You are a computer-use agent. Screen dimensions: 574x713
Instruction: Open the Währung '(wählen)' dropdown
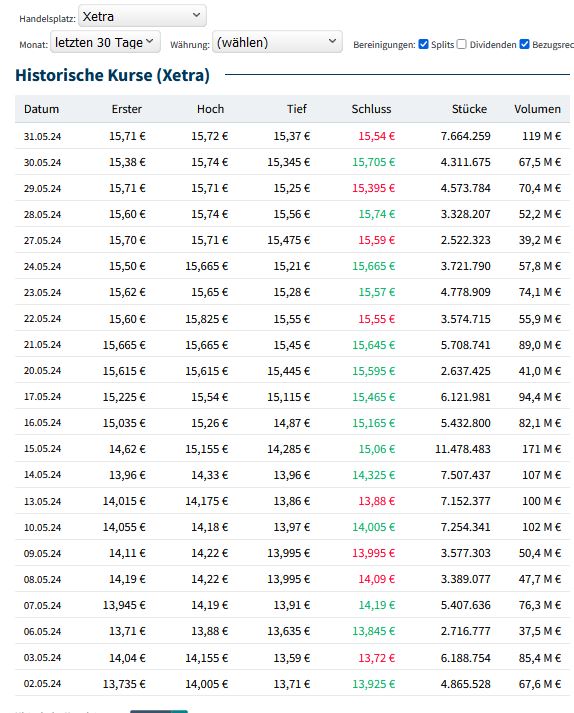277,42
